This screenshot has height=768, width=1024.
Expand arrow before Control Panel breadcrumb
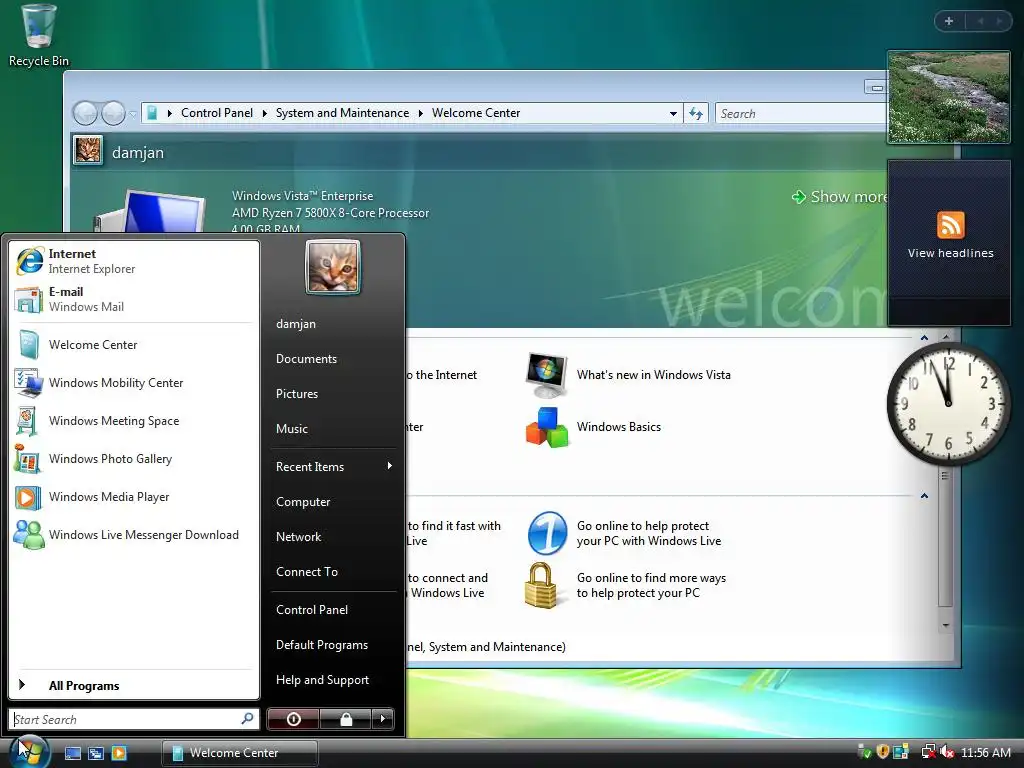tap(170, 114)
